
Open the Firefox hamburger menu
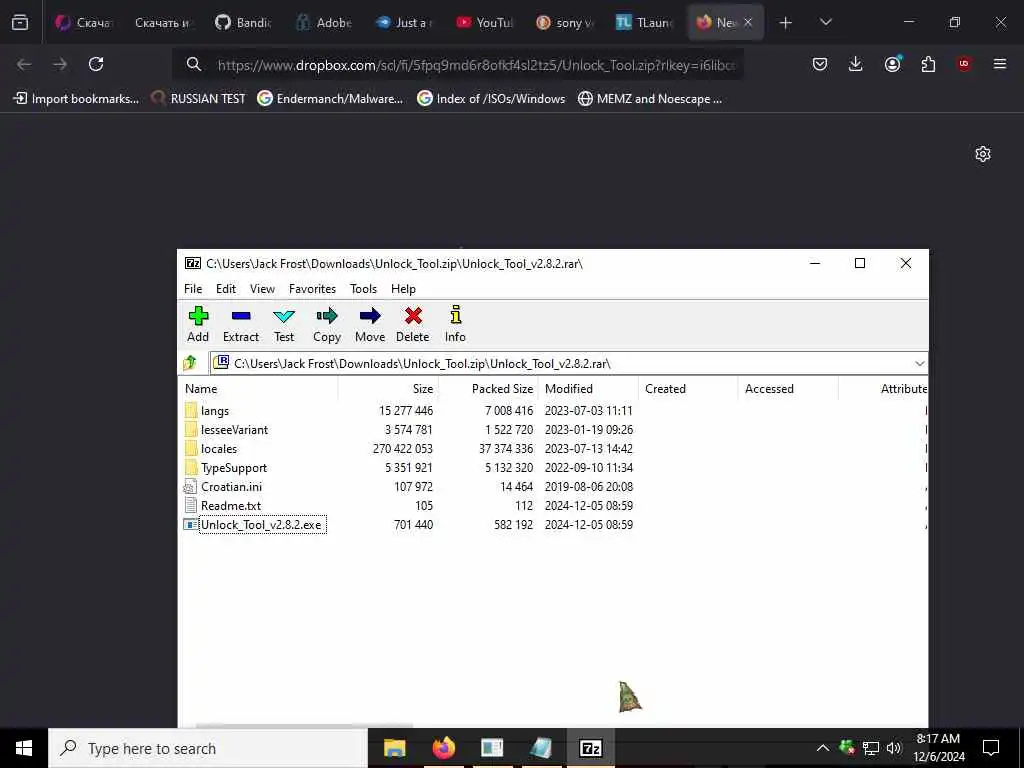click(1000, 64)
